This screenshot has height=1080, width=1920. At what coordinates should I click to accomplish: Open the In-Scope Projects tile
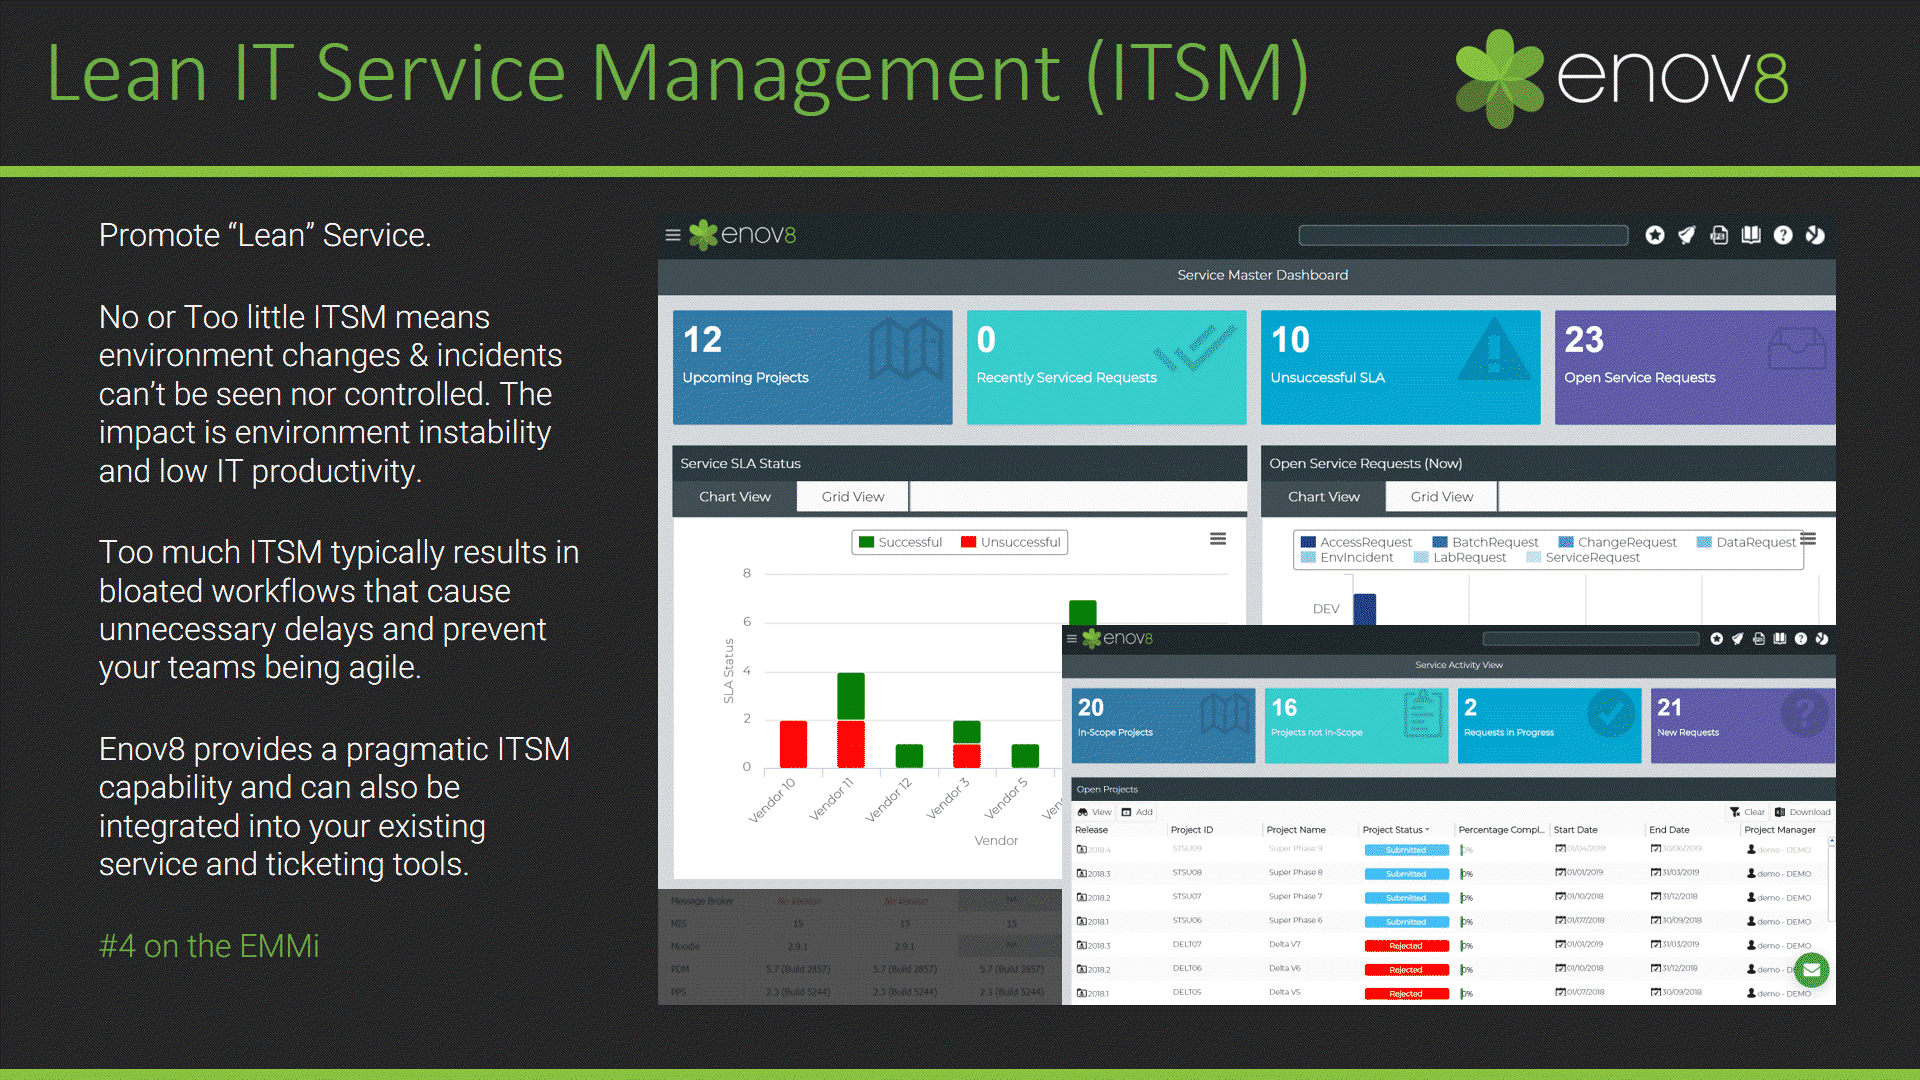click(1163, 726)
